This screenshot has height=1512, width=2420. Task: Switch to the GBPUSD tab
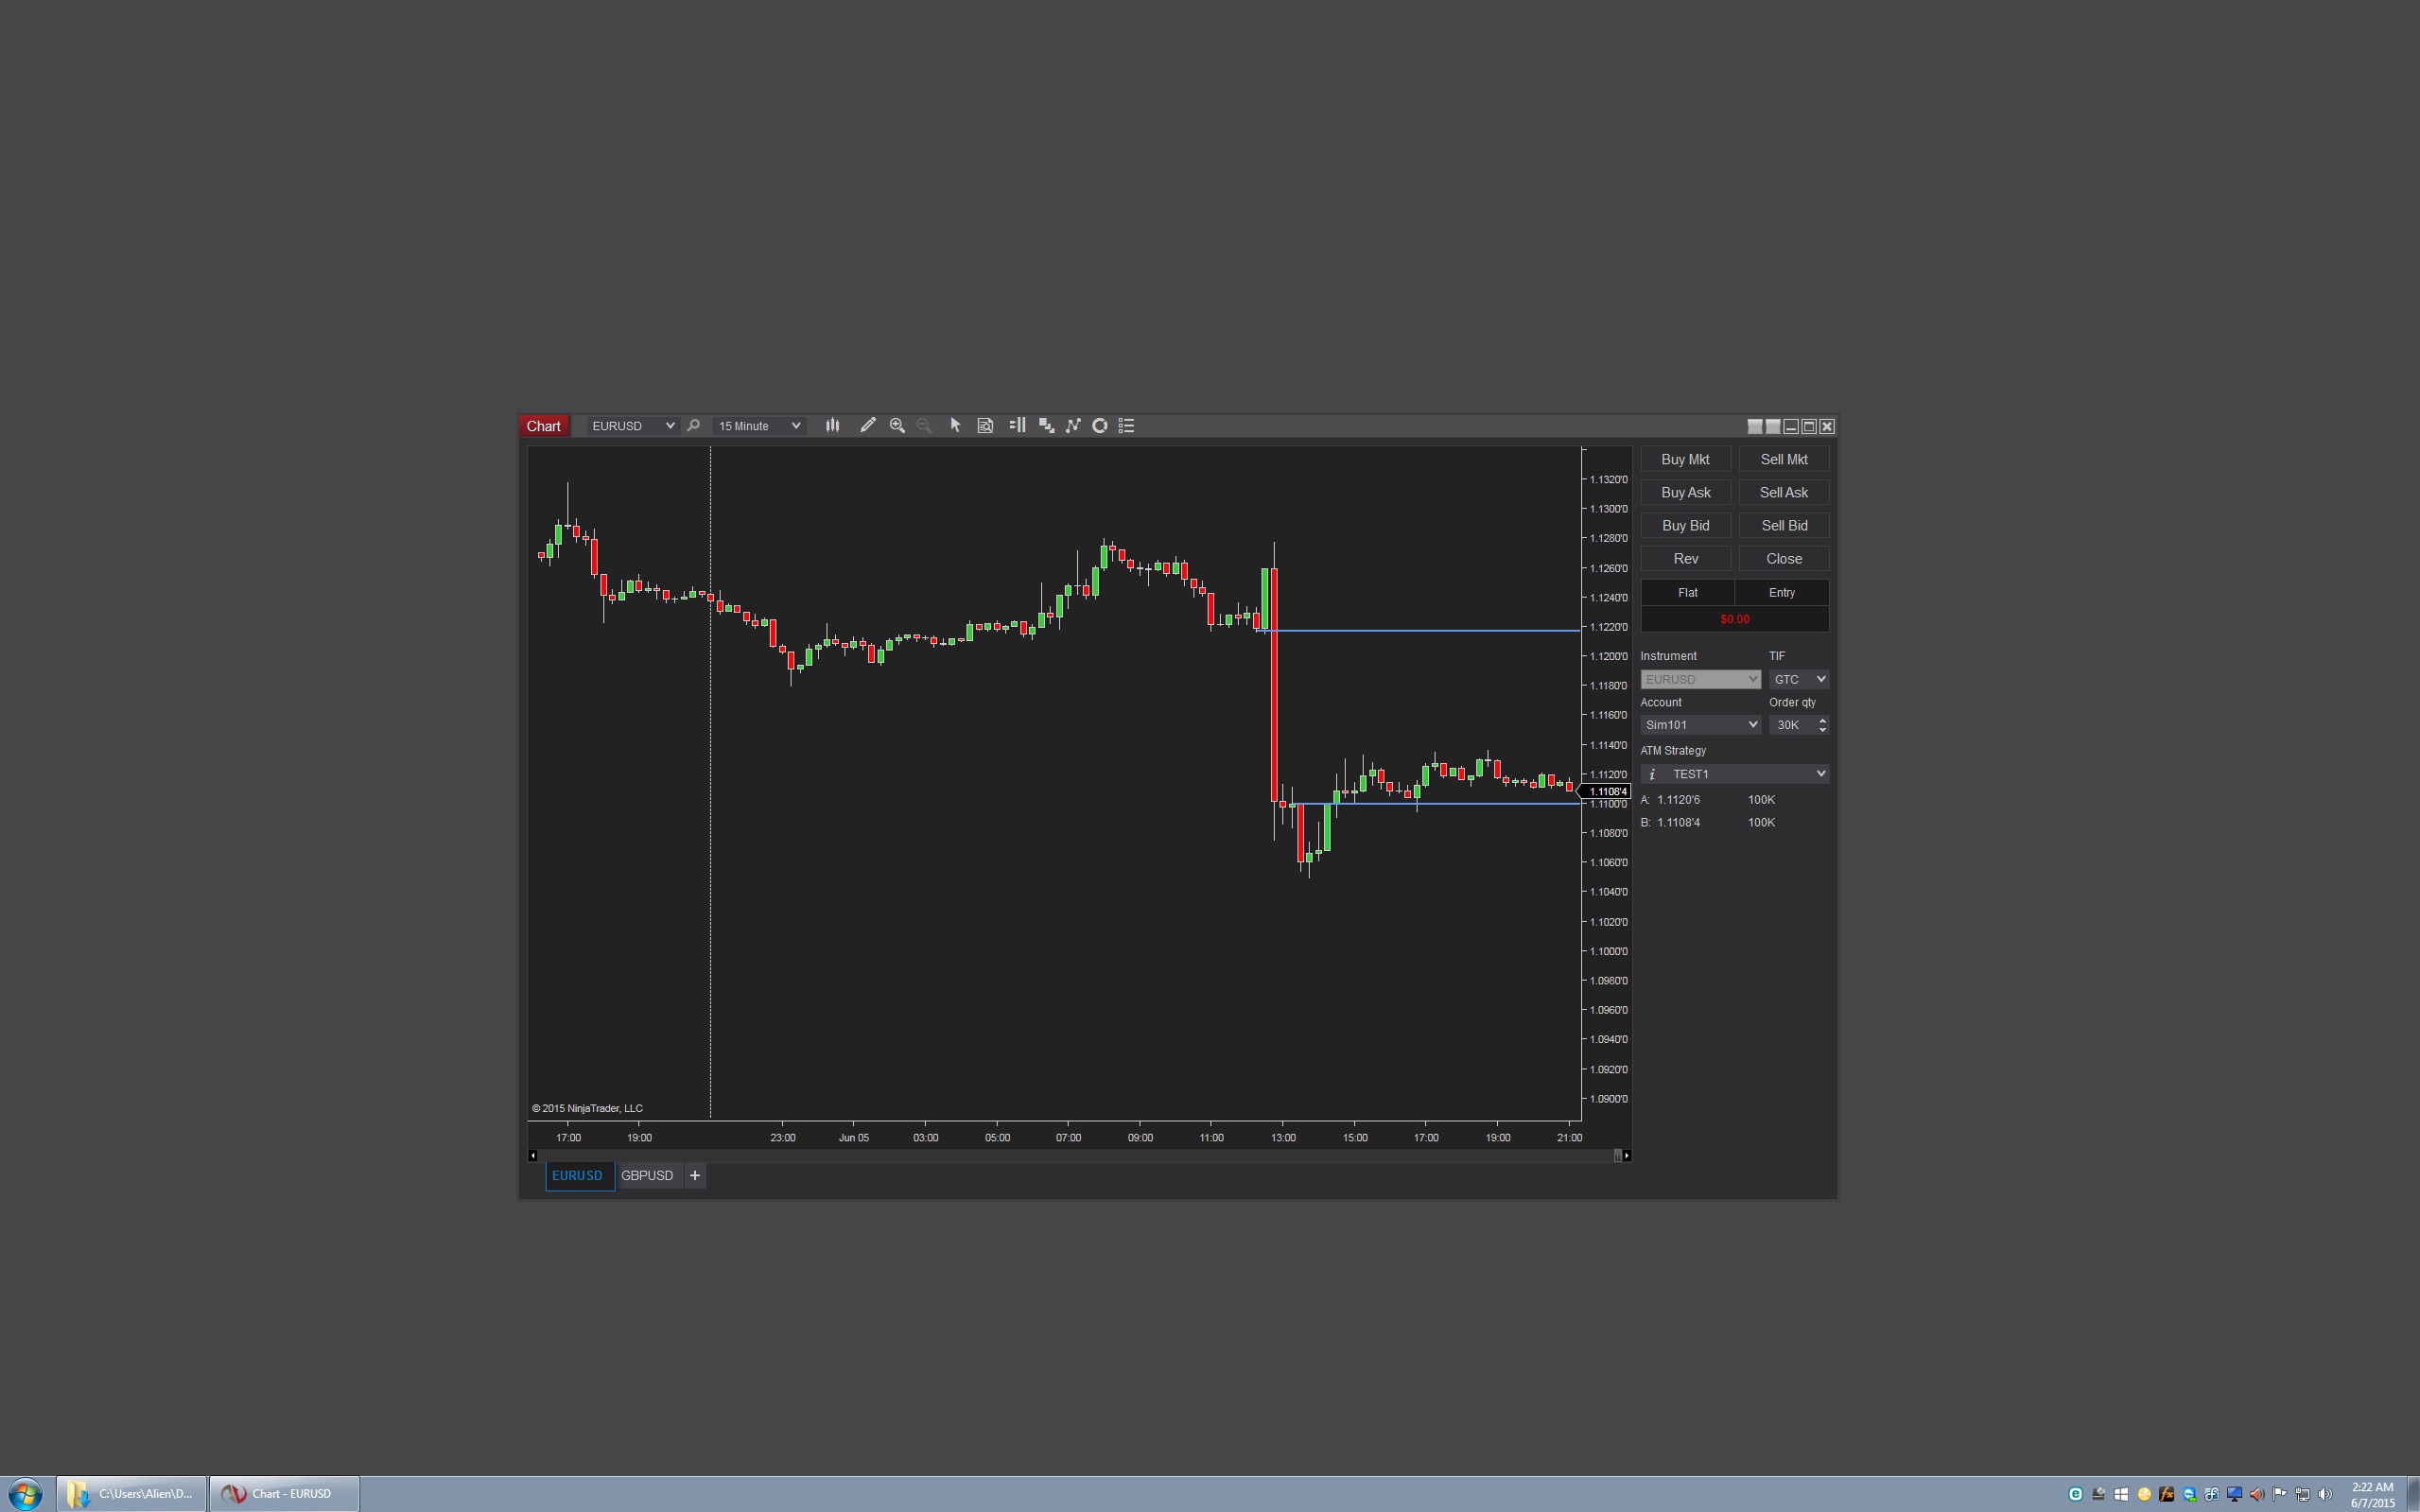tap(647, 1176)
